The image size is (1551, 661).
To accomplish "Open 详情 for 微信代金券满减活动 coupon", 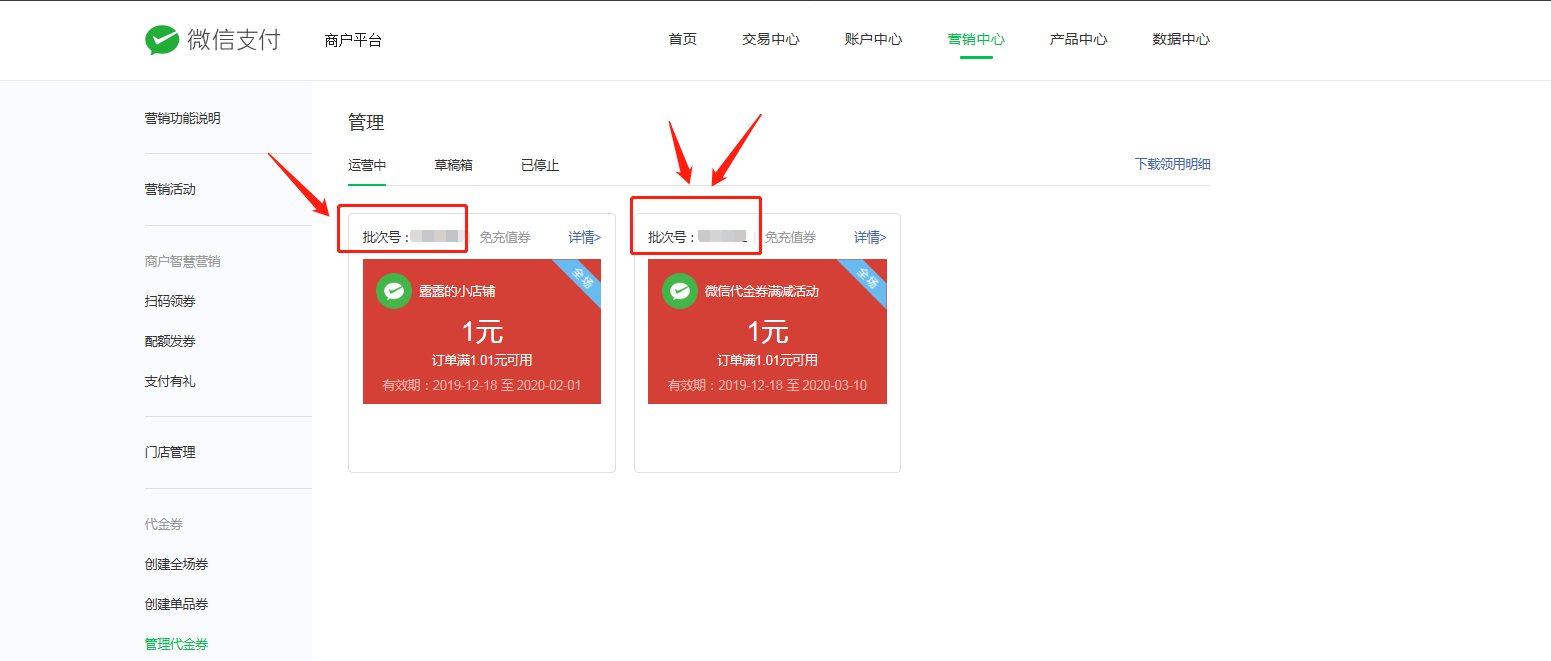I will pyautogui.click(x=870, y=237).
